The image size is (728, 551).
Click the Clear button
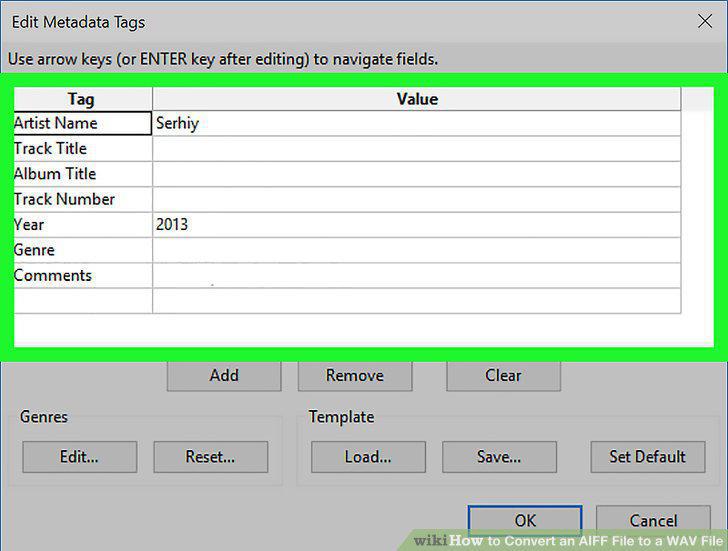503,375
